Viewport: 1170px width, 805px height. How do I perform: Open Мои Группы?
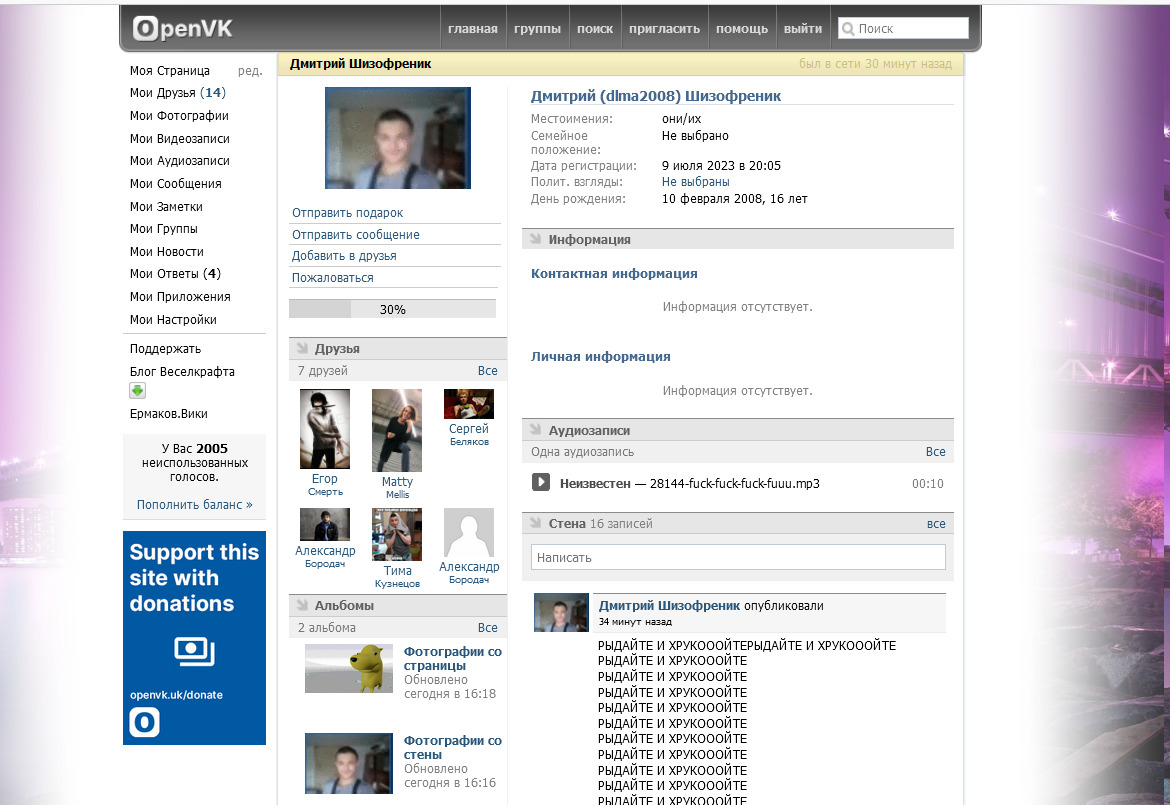pos(163,228)
